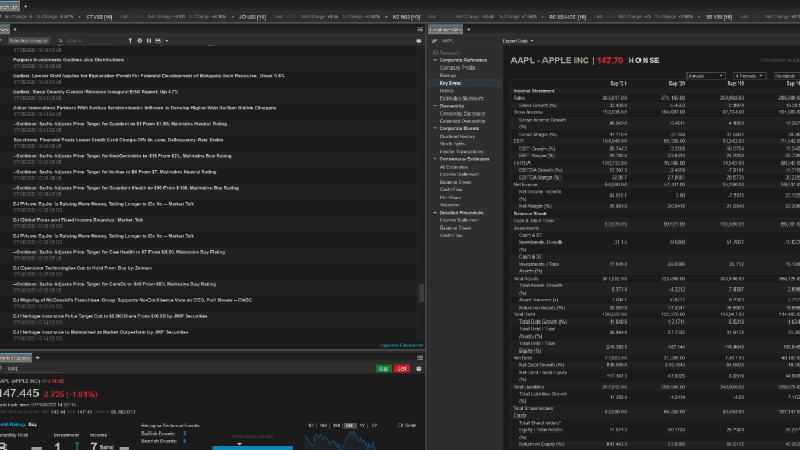Open Estimates Summary in research tree

pos(461,98)
